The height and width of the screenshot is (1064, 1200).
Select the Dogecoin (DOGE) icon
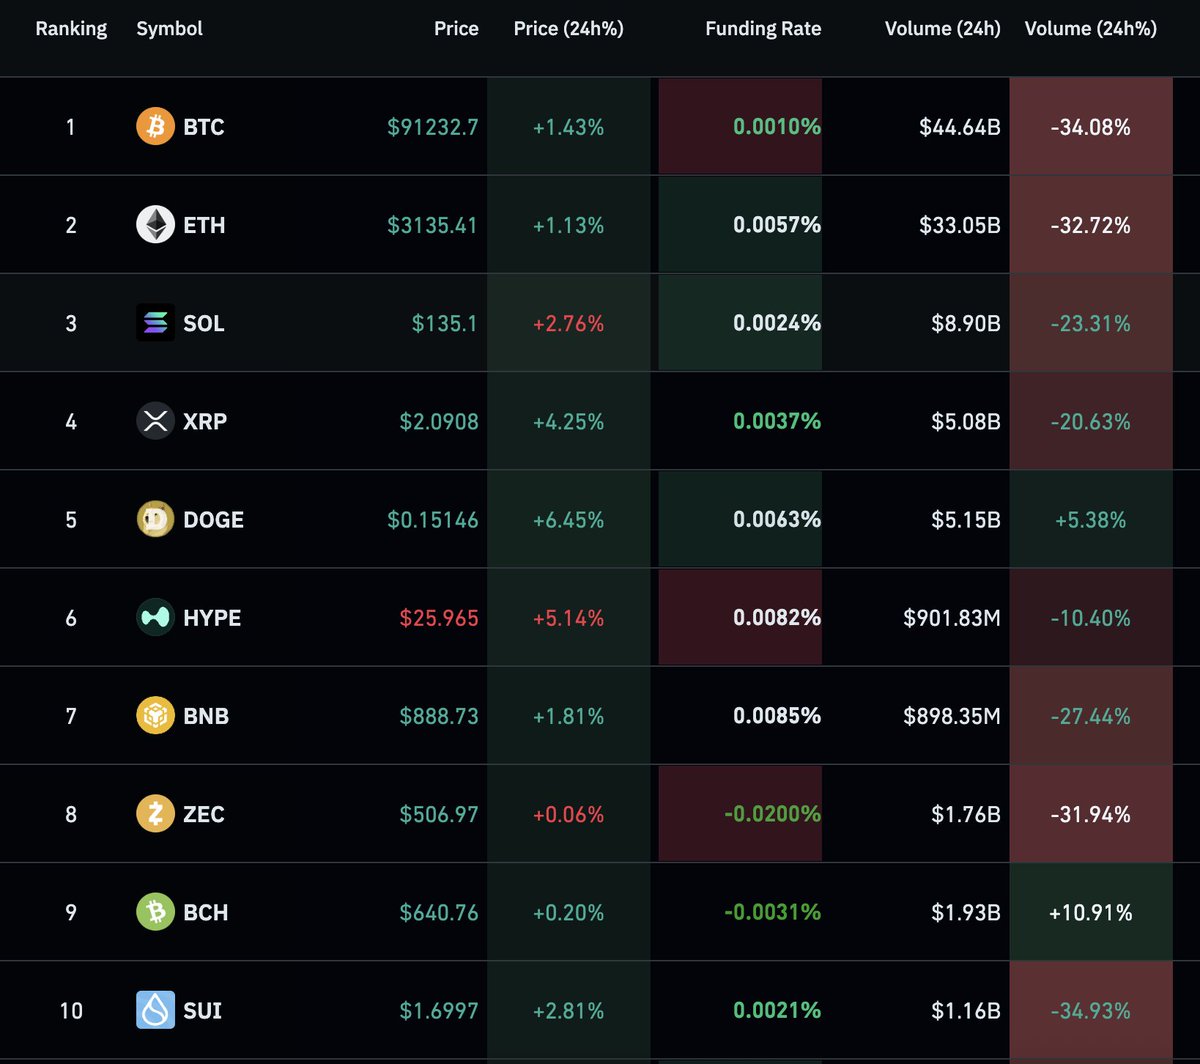click(x=155, y=519)
